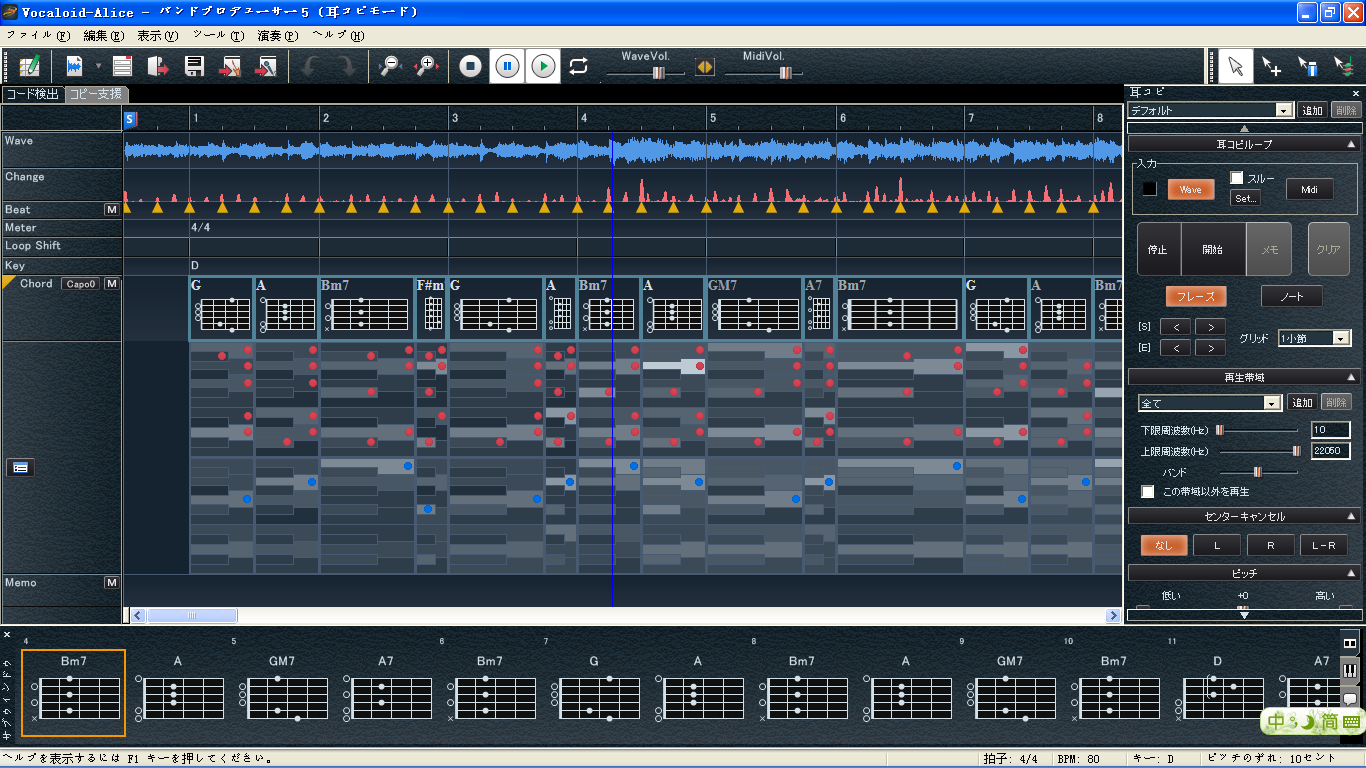Click the ノート button
This screenshot has height=768, width=1366.
point(1291,296)
